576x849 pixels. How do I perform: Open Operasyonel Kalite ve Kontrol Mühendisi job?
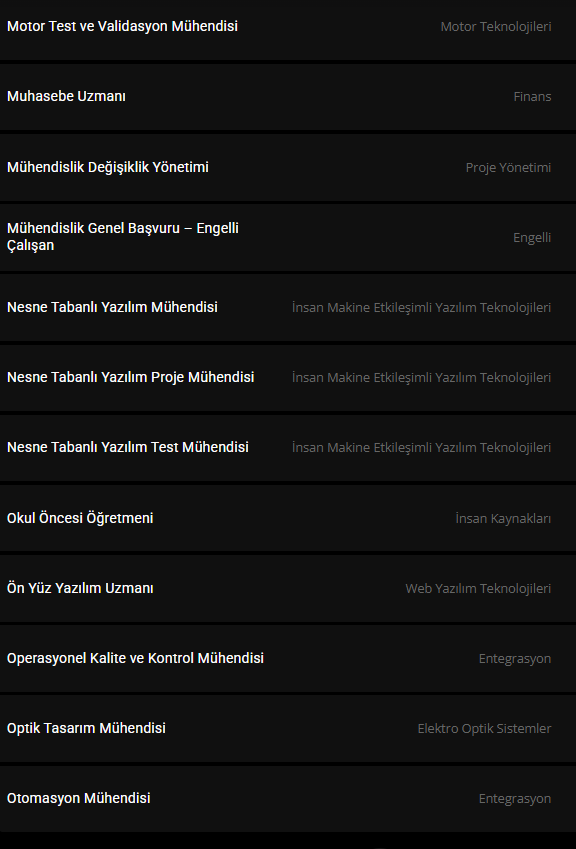point(288,658)
